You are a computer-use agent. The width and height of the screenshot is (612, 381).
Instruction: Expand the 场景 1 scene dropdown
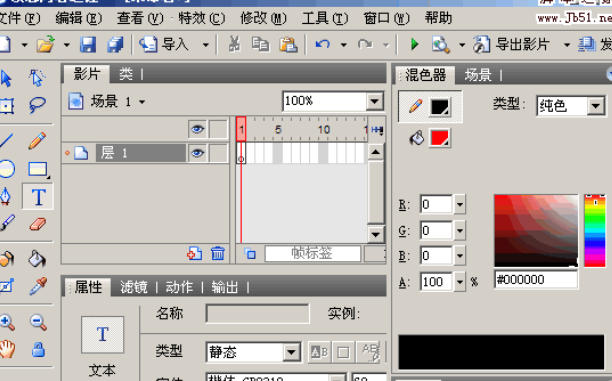pyautogui.click(x=142, y=102)
